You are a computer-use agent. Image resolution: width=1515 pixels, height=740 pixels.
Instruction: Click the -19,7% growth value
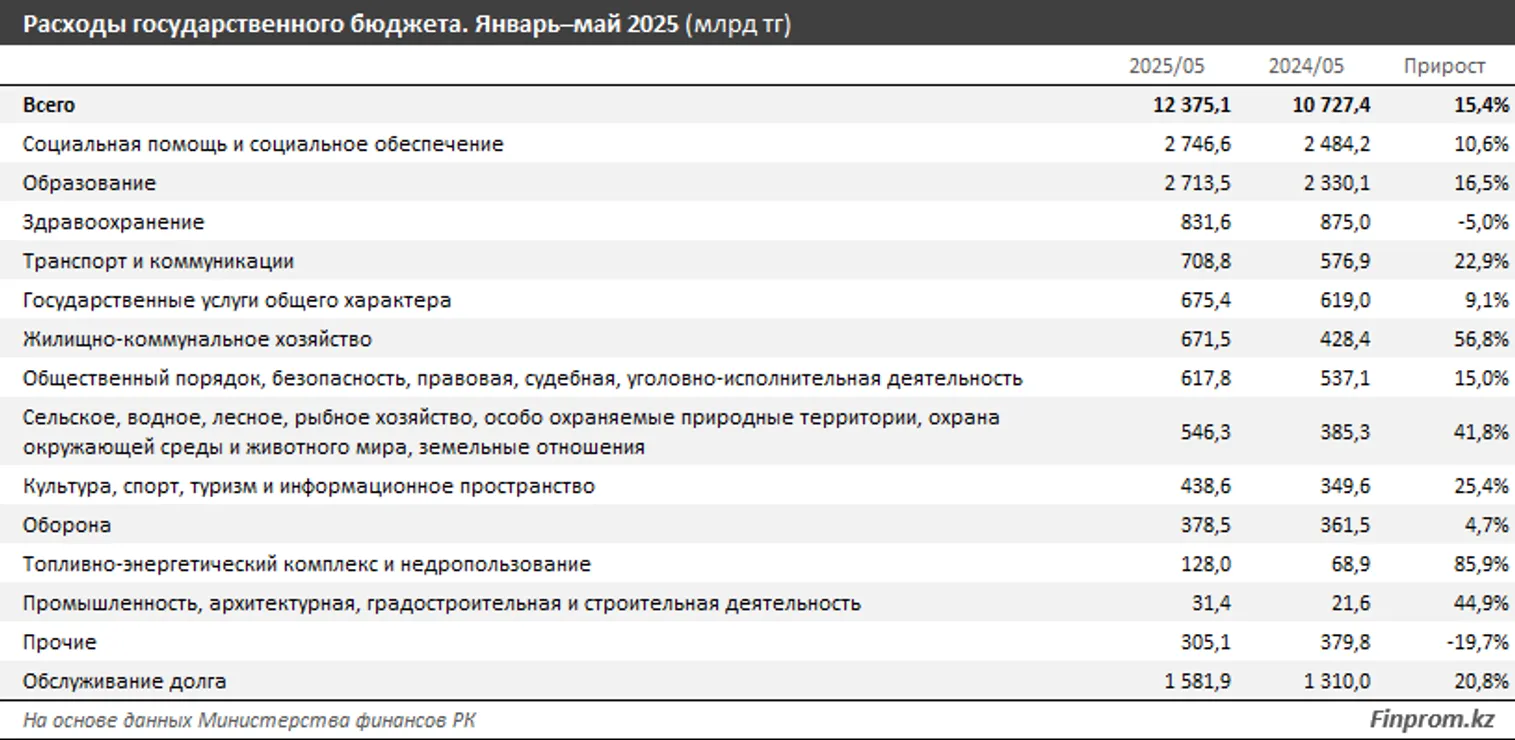1477,642
